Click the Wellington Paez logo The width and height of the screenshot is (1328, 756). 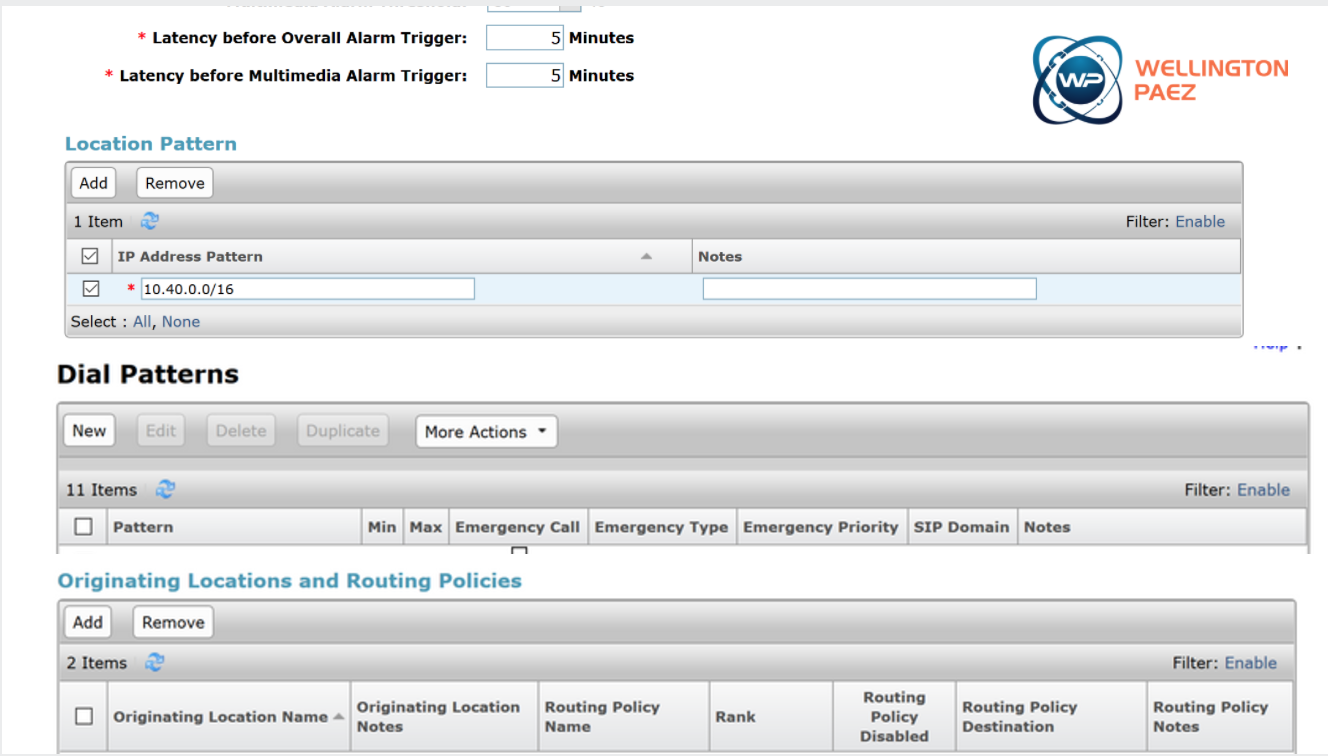click(x=1160, y=80)
